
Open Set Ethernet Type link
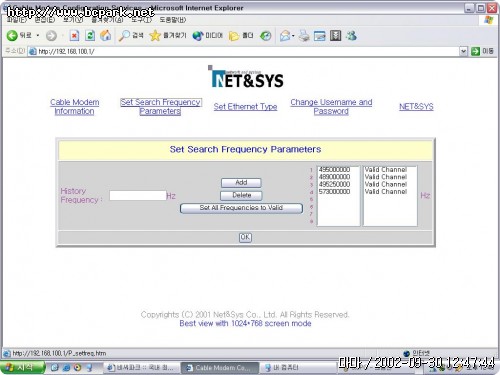click(245, 107)
